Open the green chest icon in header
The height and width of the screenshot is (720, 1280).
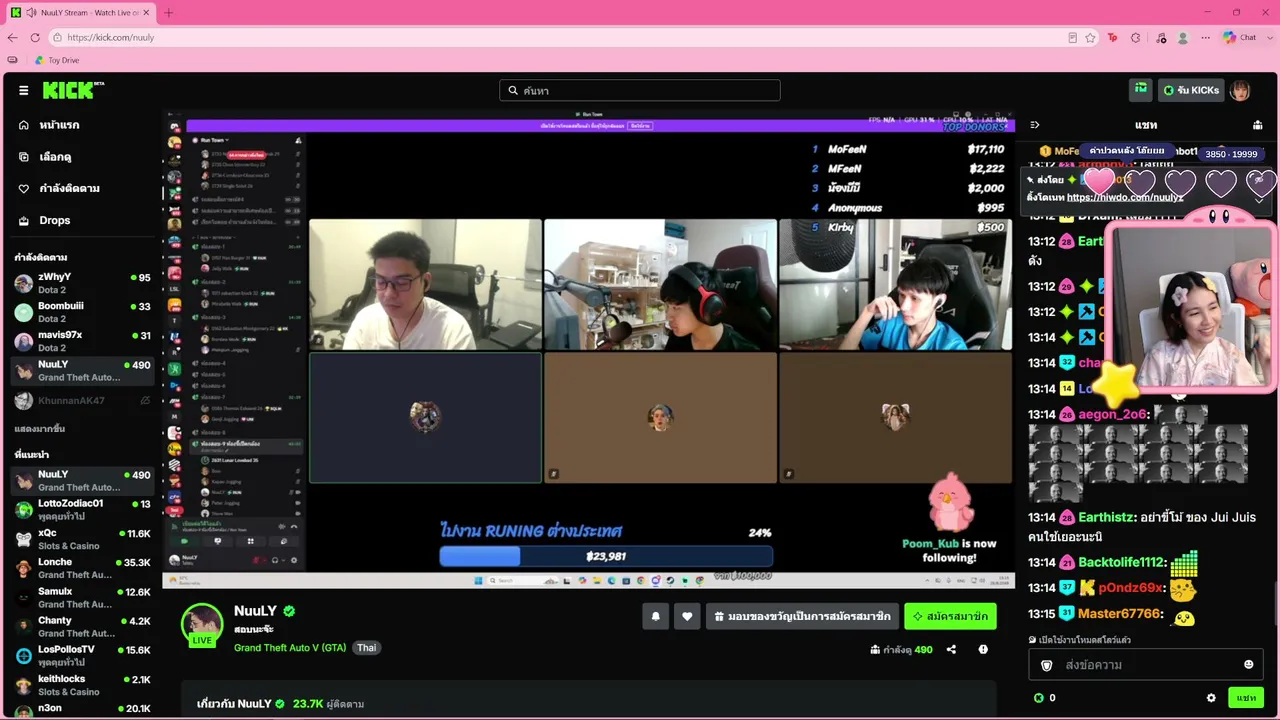tap(1141, 90)
